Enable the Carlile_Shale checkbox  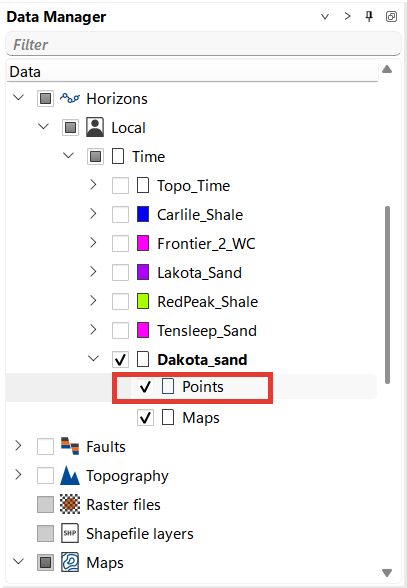[120, 214]
